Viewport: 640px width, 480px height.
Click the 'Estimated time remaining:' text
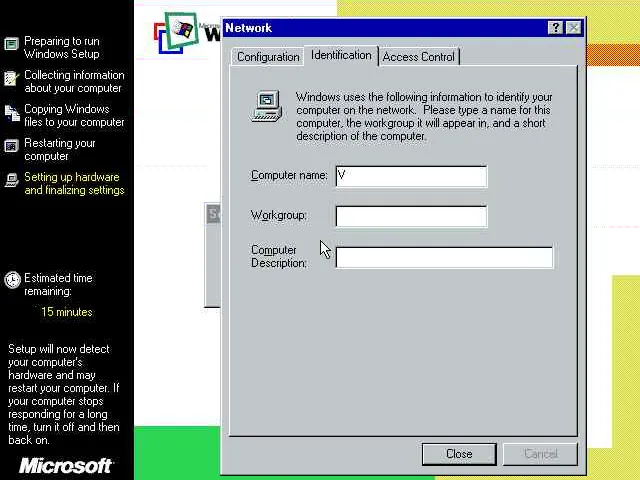[58, 284]
